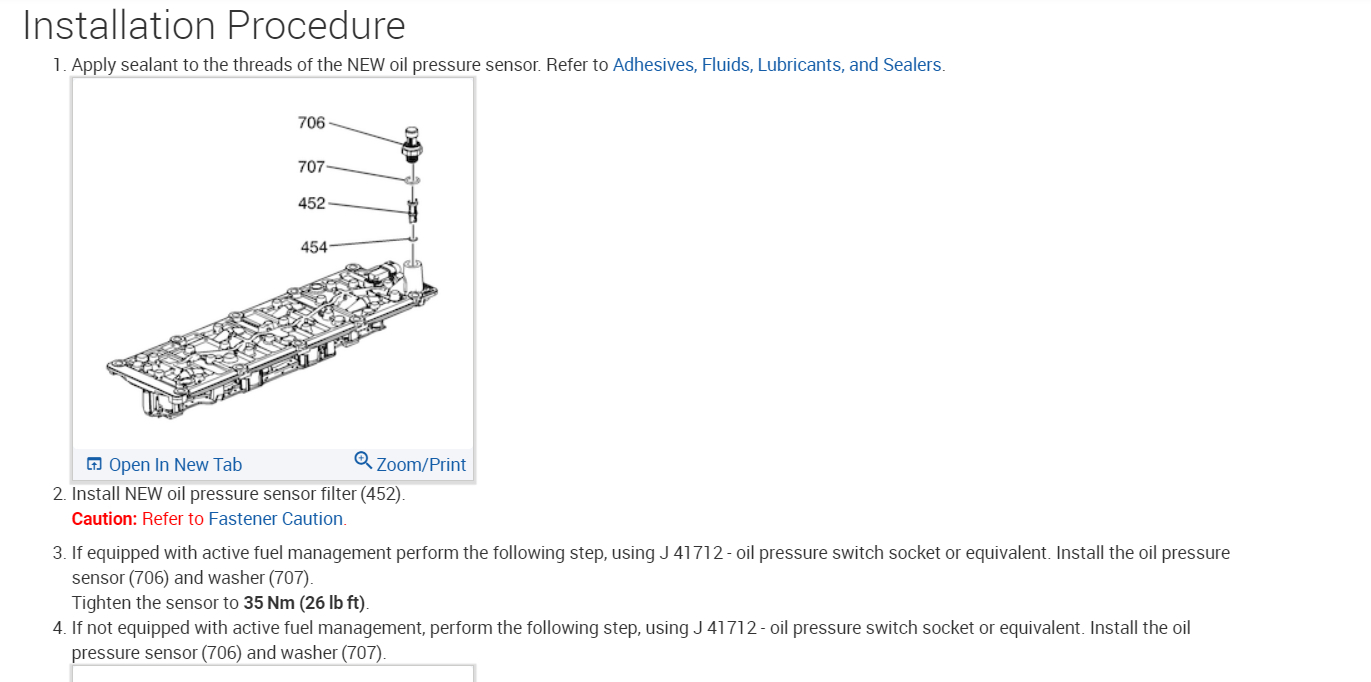This screenshot has height=682, width=1371.
Task: Click the Zoom/Print link text
Action: coord(421,464)
